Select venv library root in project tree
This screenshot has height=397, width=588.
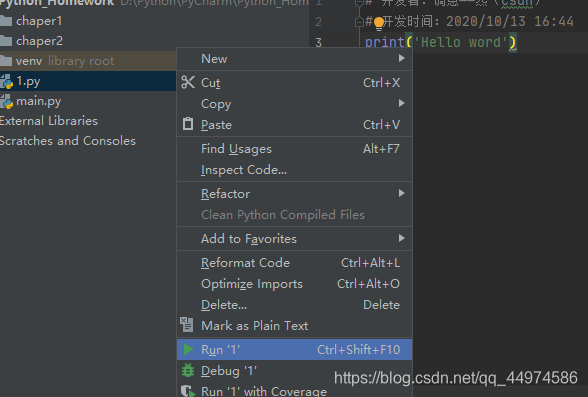pyautogui.click(x=88, y=61)
